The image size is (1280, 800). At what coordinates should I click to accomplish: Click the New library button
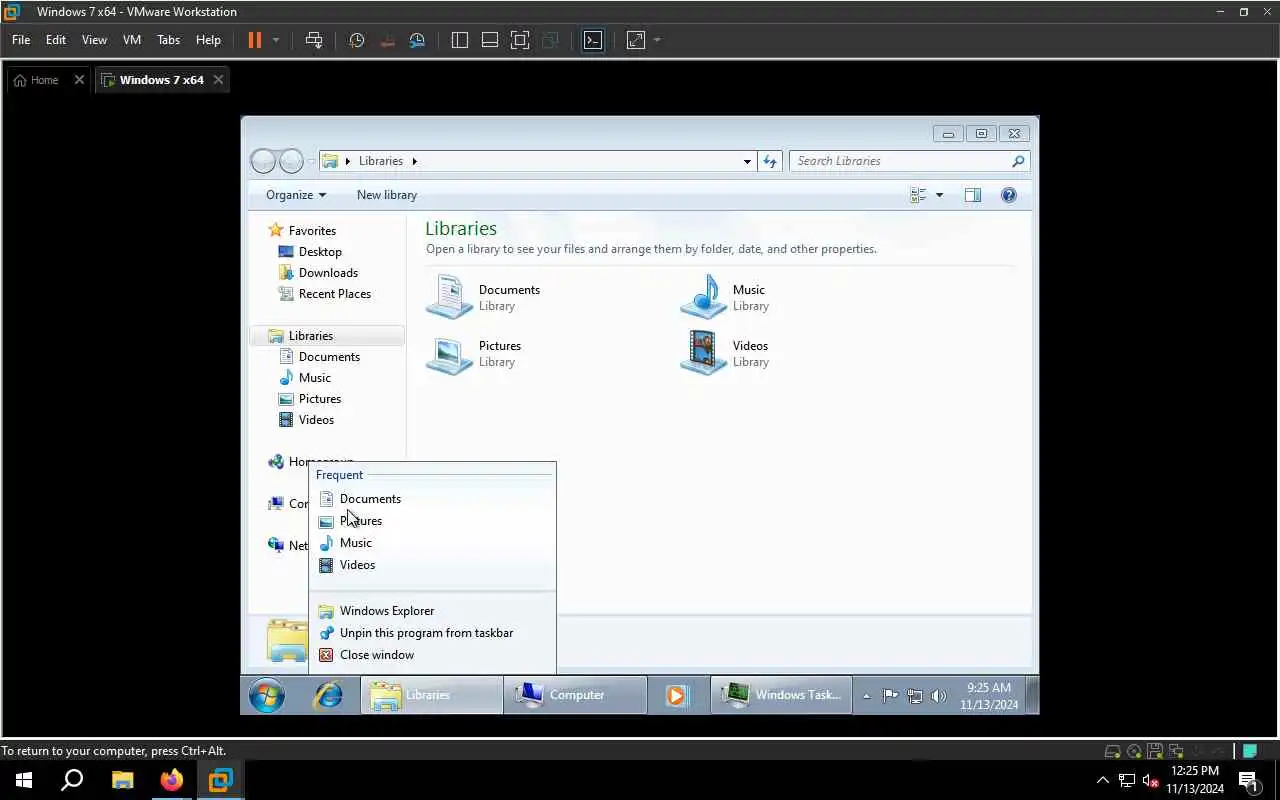387,195
